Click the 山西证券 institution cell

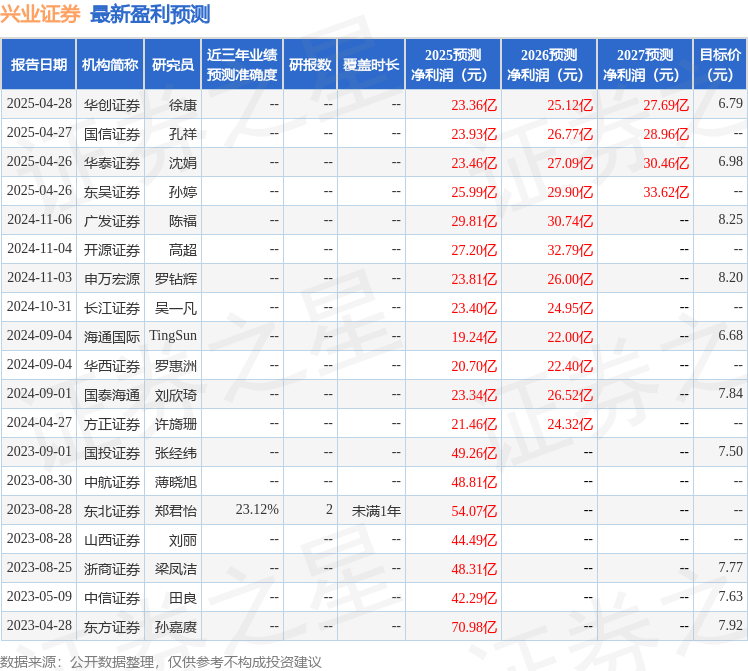112,540
